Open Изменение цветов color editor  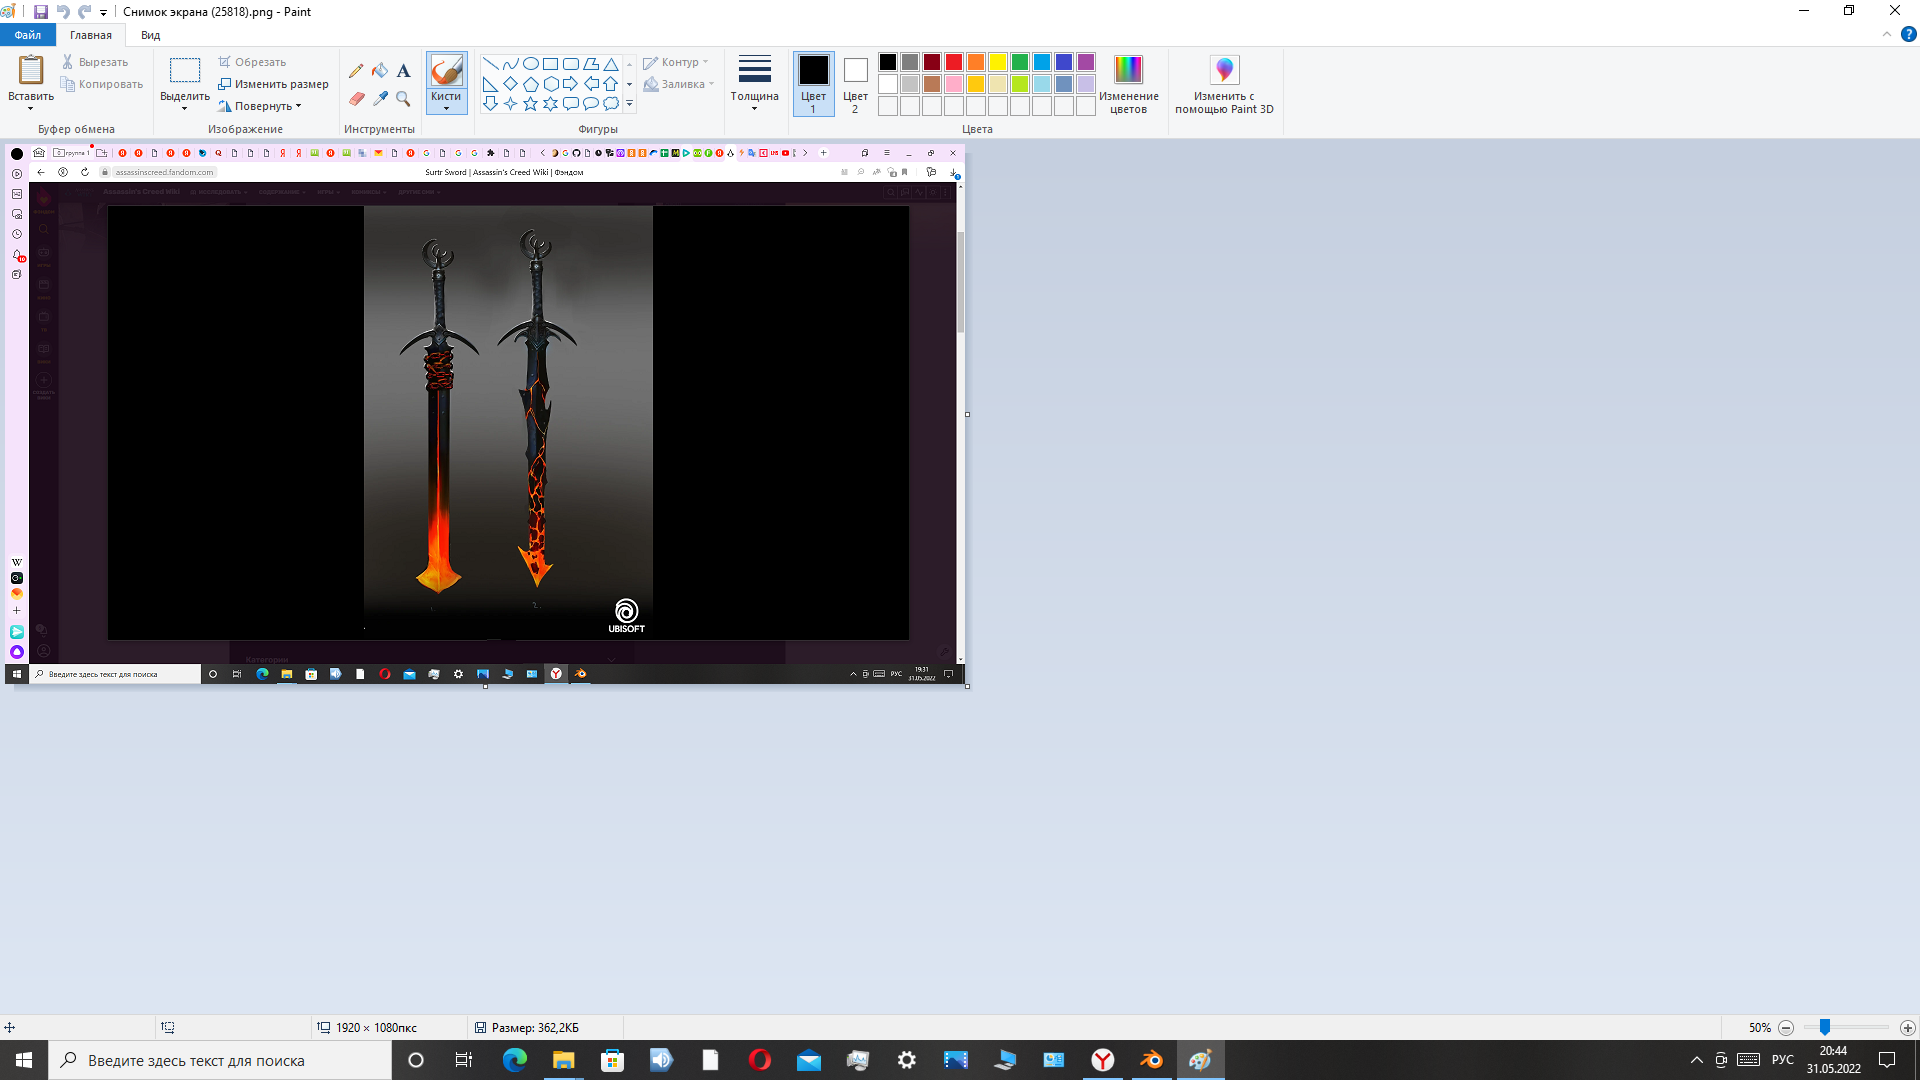(x=1128, y=82)
